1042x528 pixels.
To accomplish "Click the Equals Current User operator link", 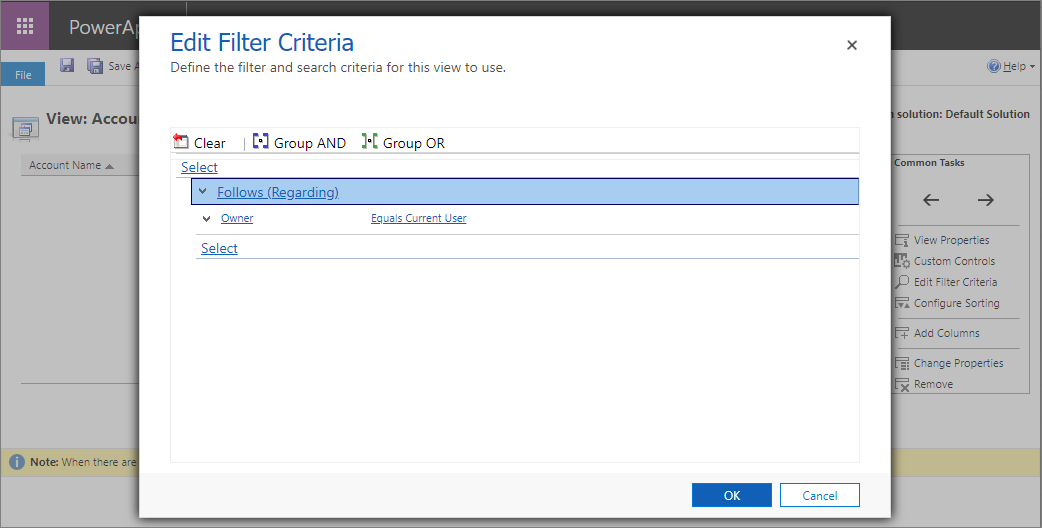I will [419, 218].
